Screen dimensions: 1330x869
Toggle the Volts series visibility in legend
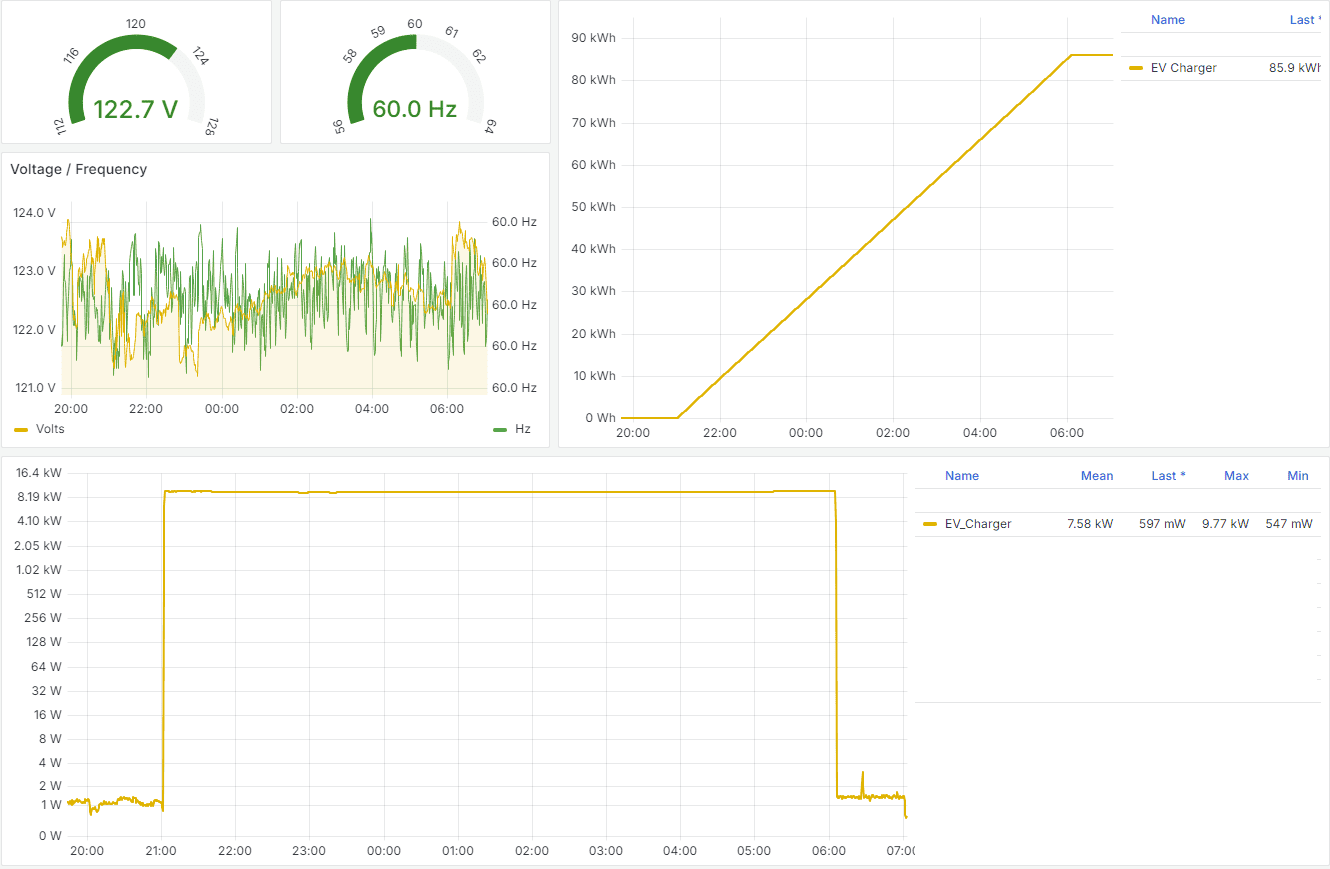[x=50, y=429]
